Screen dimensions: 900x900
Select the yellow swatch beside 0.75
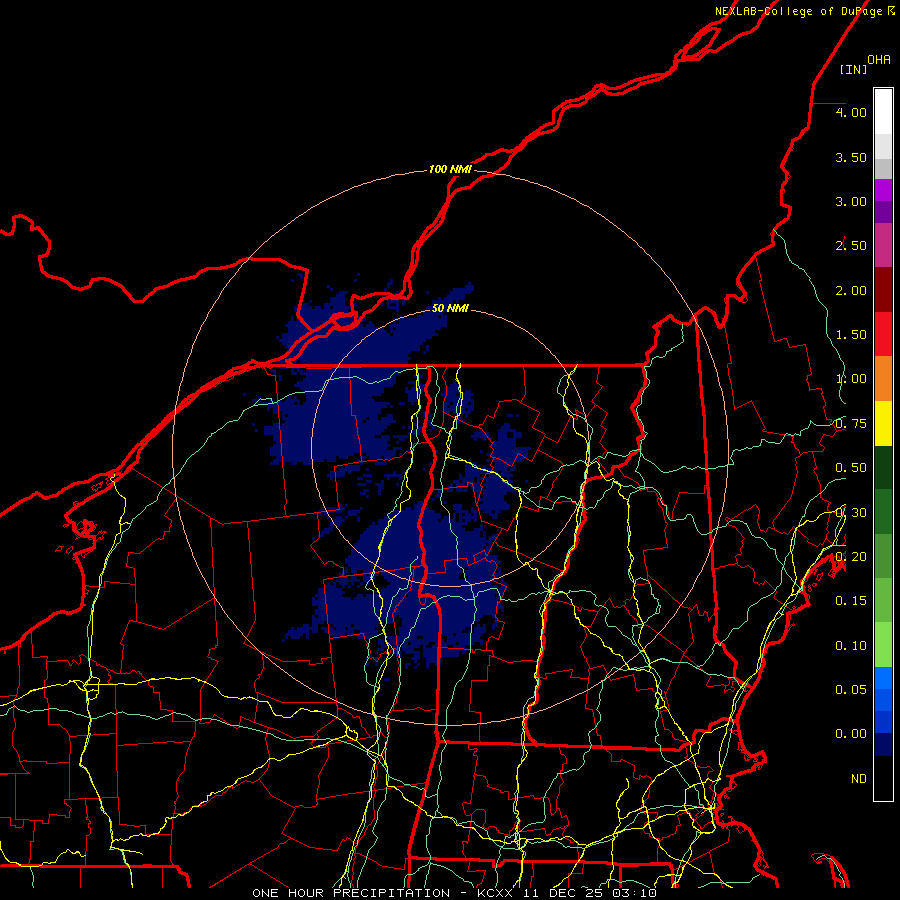(x=883, y=423)
